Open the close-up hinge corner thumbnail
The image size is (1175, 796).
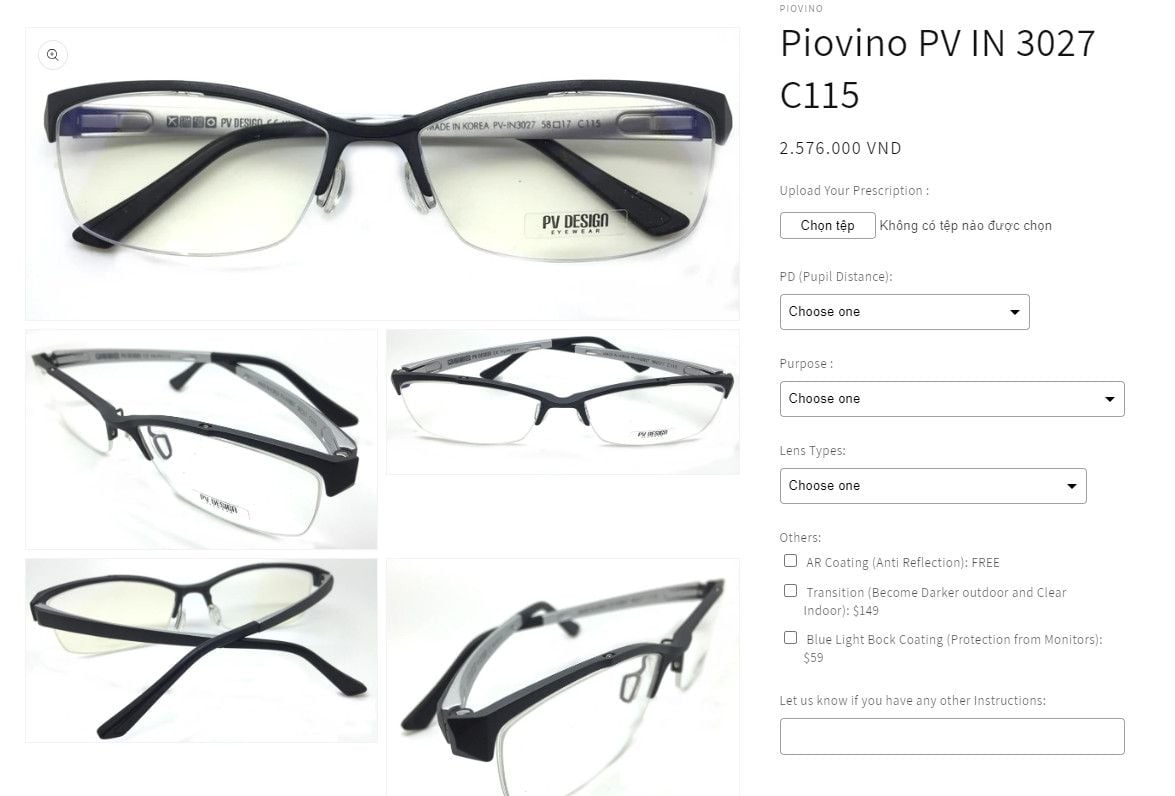point(563,678)
